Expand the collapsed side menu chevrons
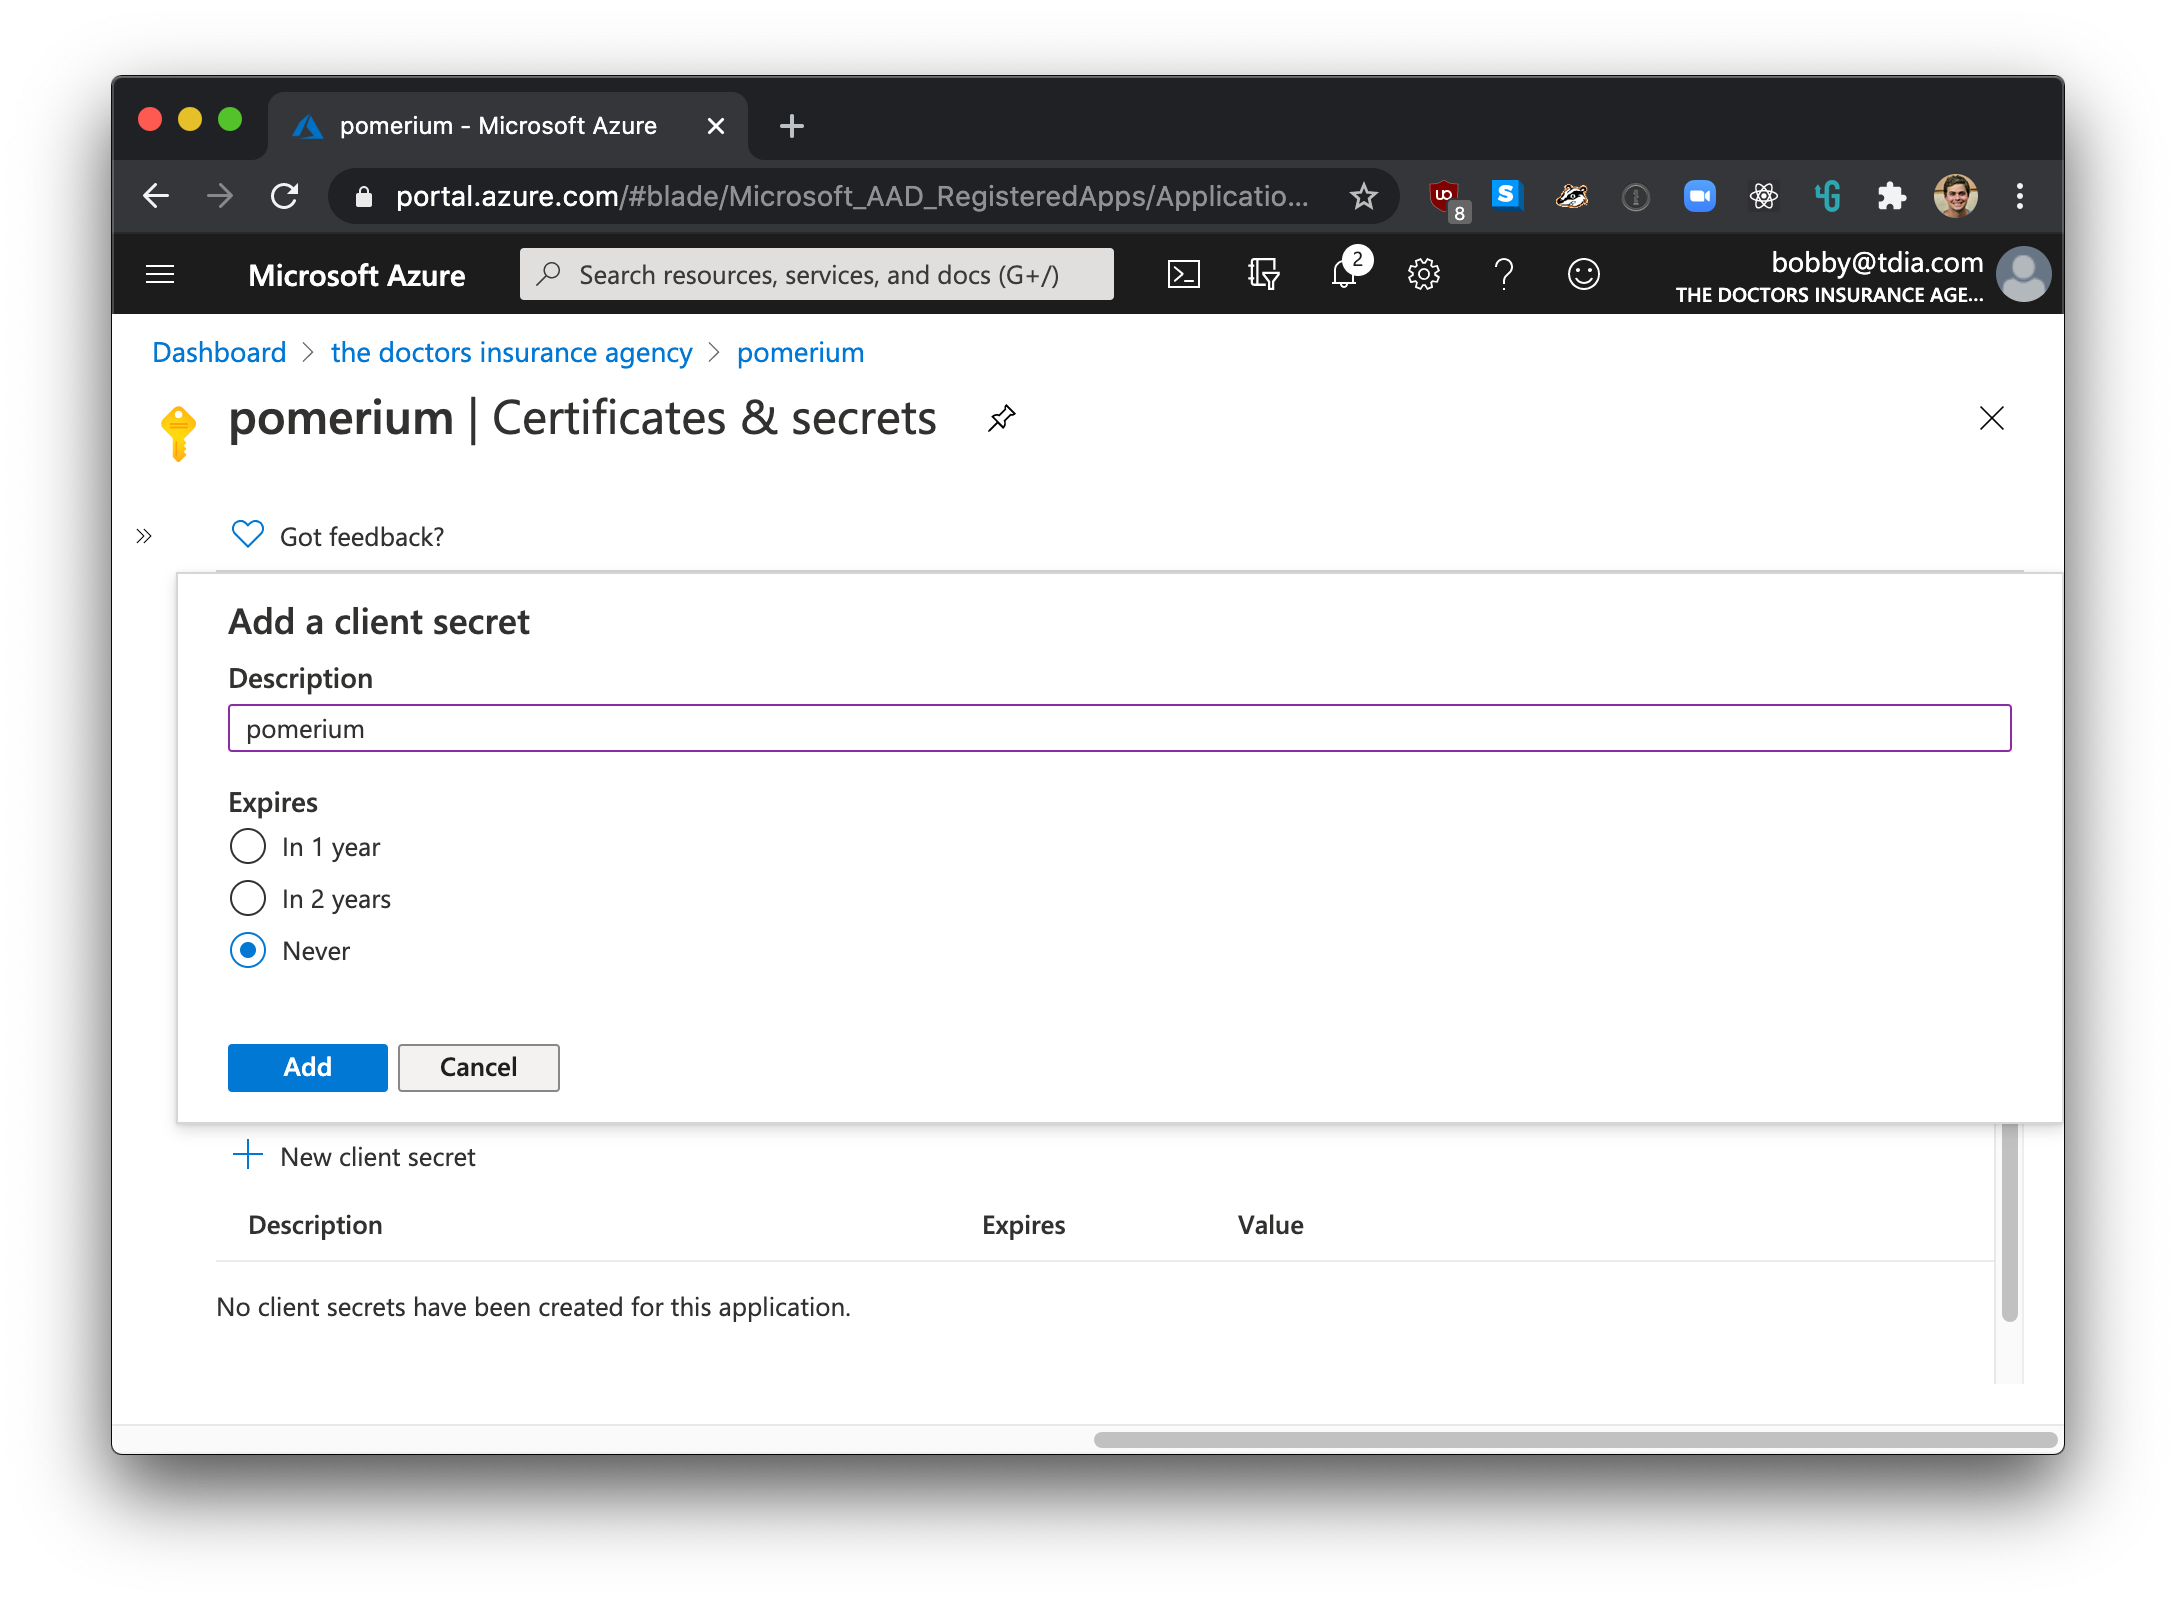 click(x=144, y=537)
